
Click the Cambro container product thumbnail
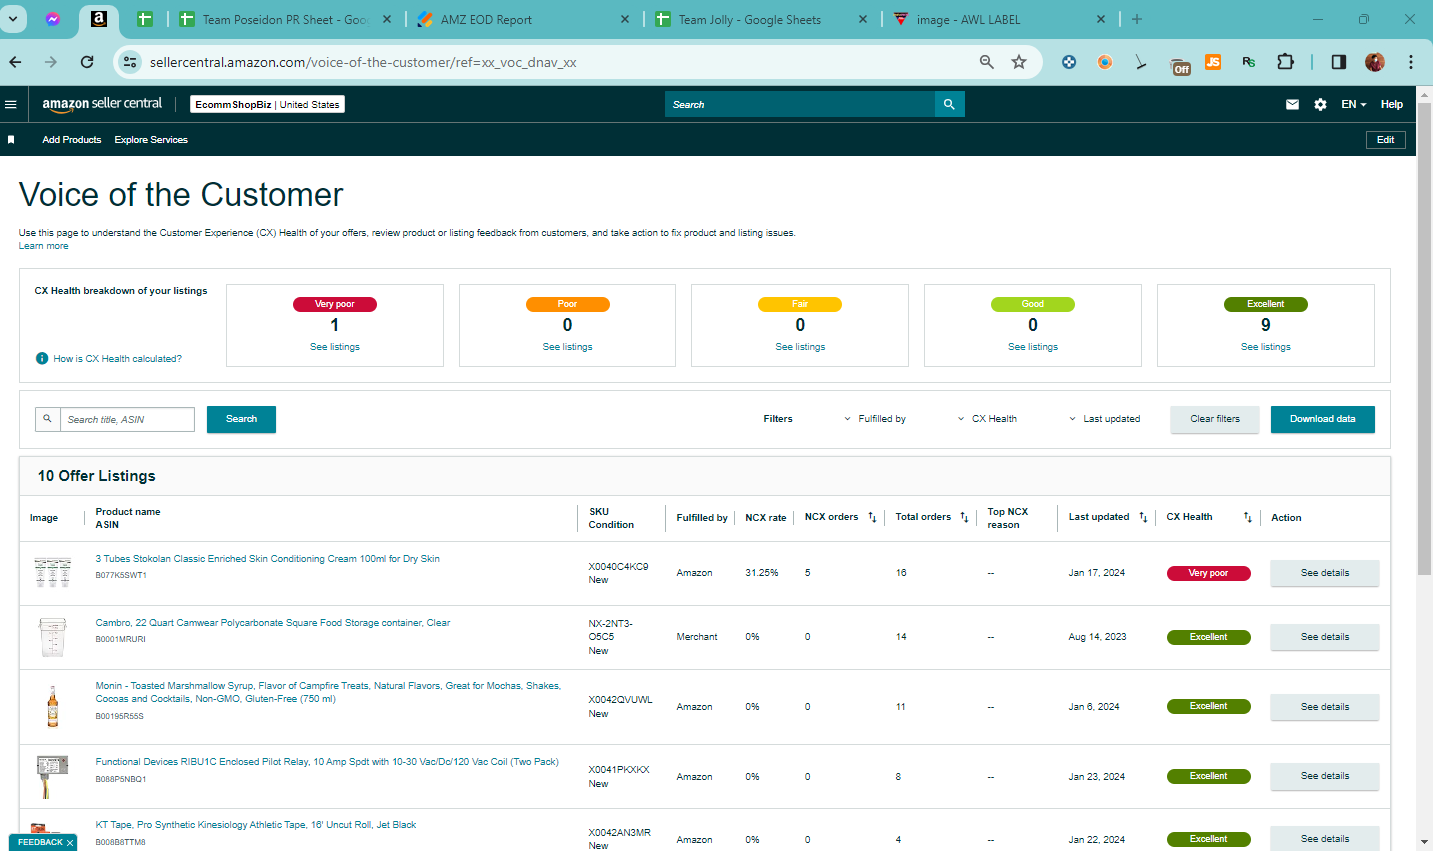point(53,637)
